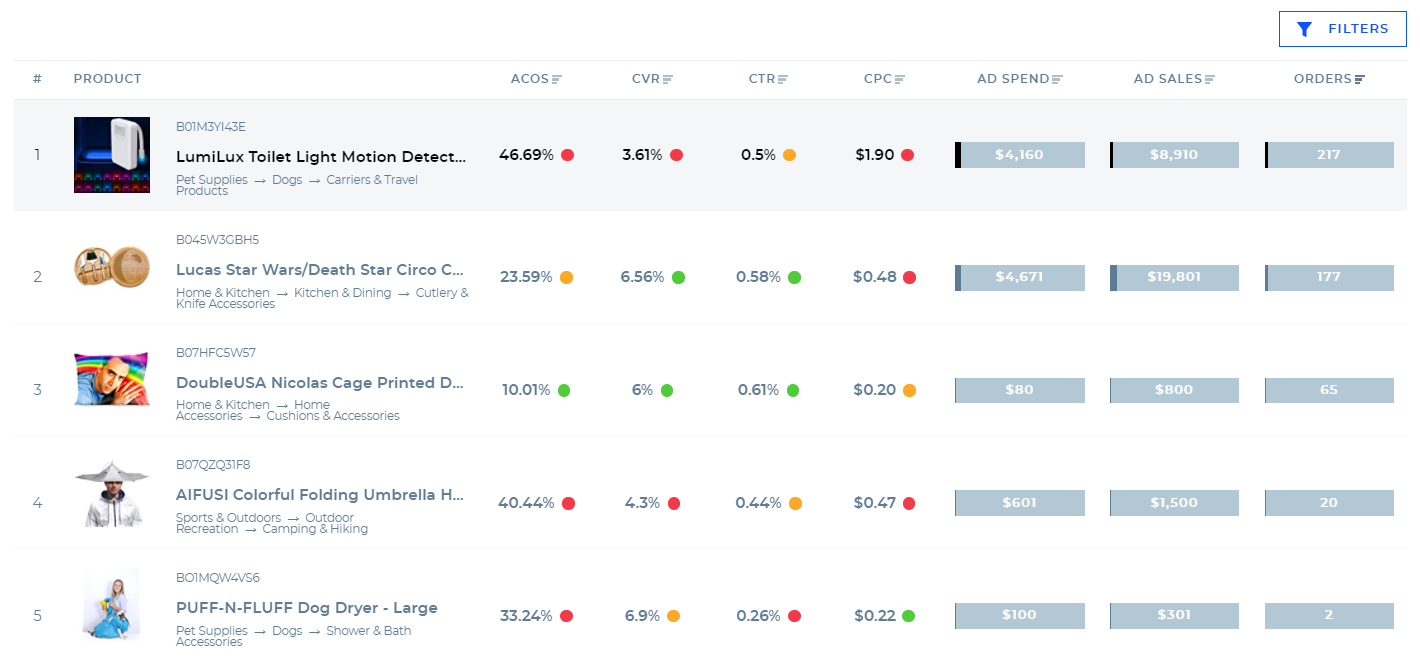Click the 217 orders bar
This screenshot has height=660, width=1420.
pyautogui.click(x=1329, y=155)
